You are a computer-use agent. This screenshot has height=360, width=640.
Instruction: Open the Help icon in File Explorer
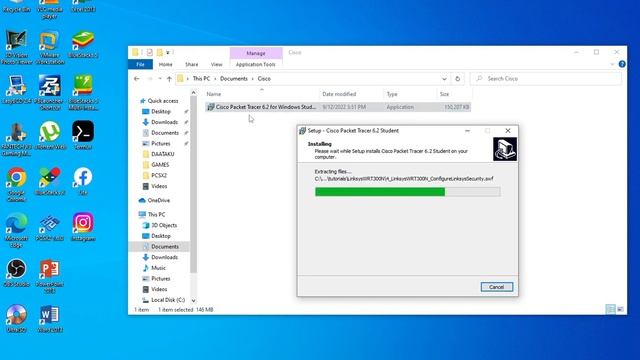pos(622,64)
